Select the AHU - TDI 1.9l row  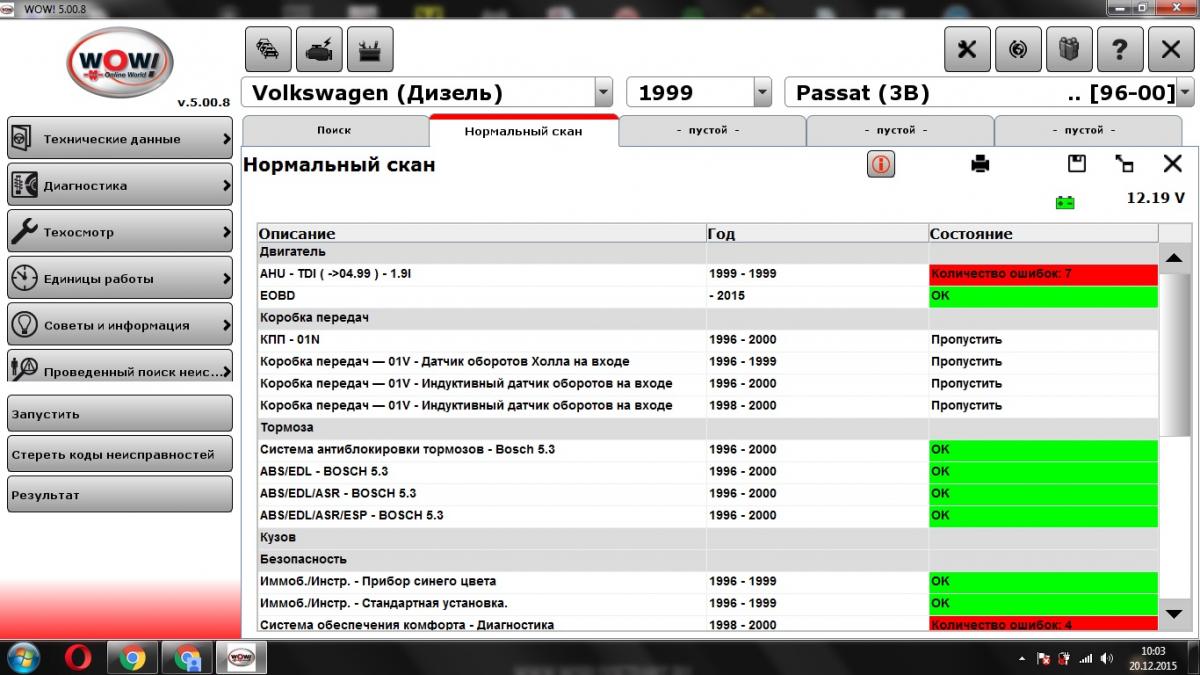pos(708,274)
